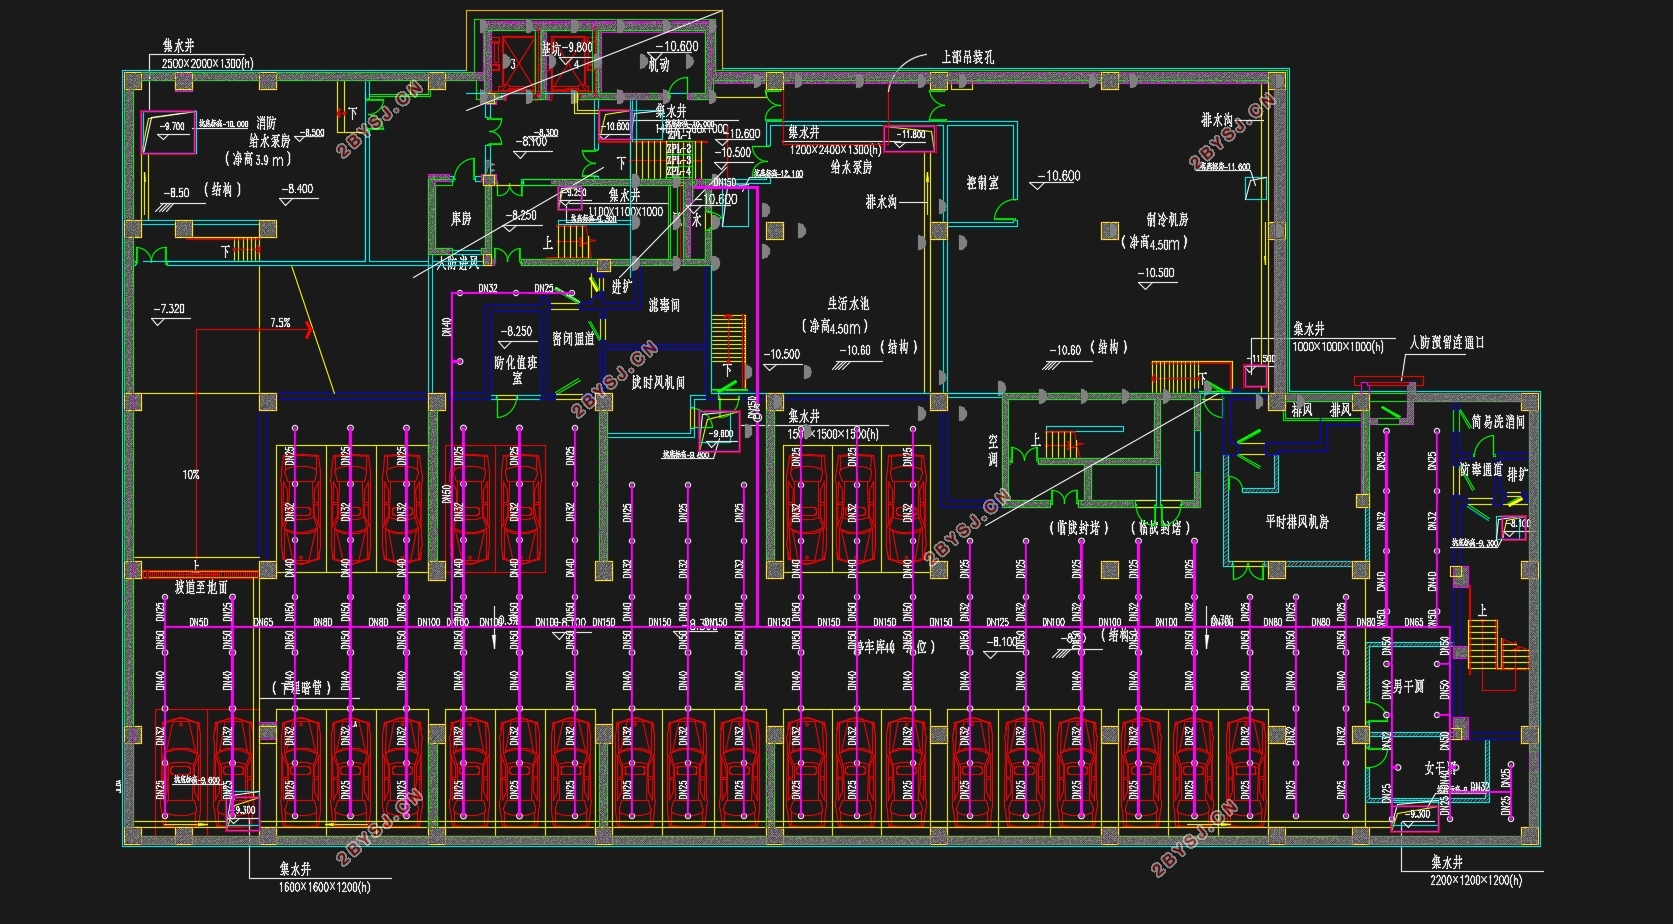Screen dimensions: 1673x924
Task: Select the 上部吊装孔 annotation label
Action: [967, 57]
